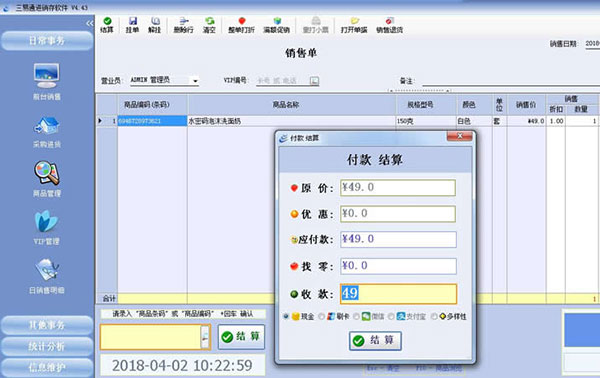Click the product name cell 水密码泡沫洗面奶
Viewport: 600px width, 378px height.
click(291, 121)
